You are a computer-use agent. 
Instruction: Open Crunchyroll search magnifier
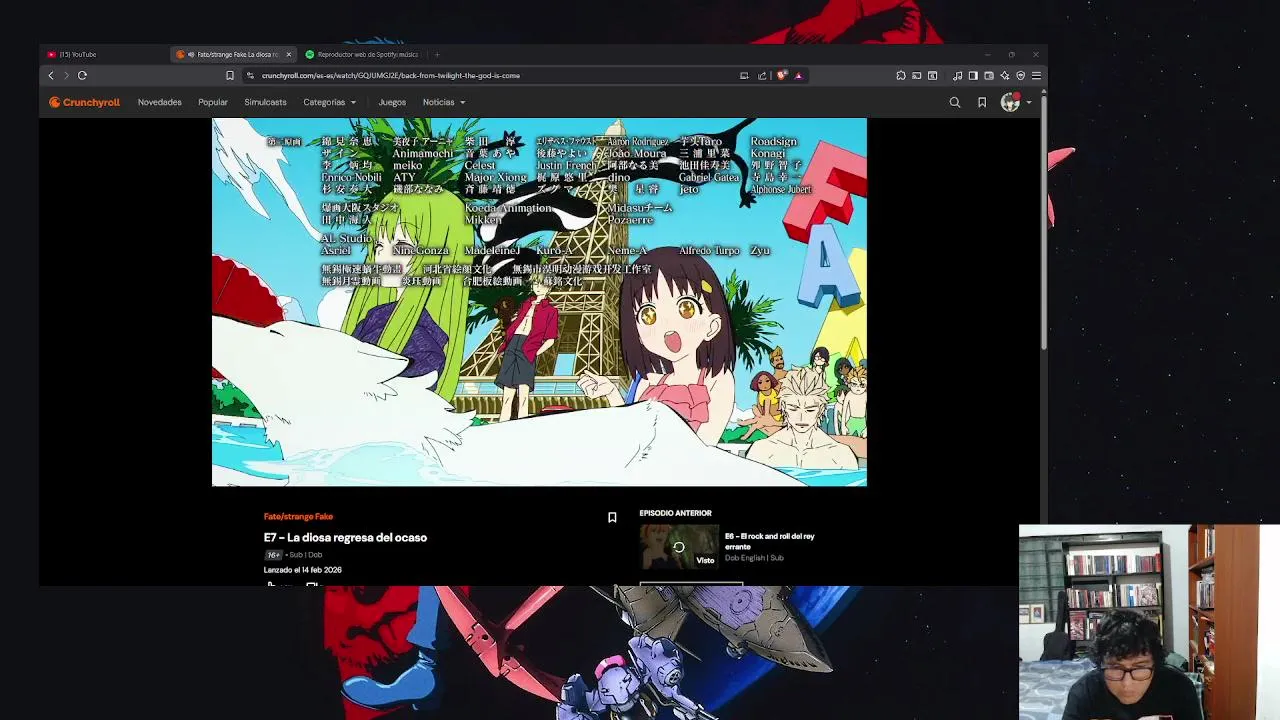click(955, 102)
